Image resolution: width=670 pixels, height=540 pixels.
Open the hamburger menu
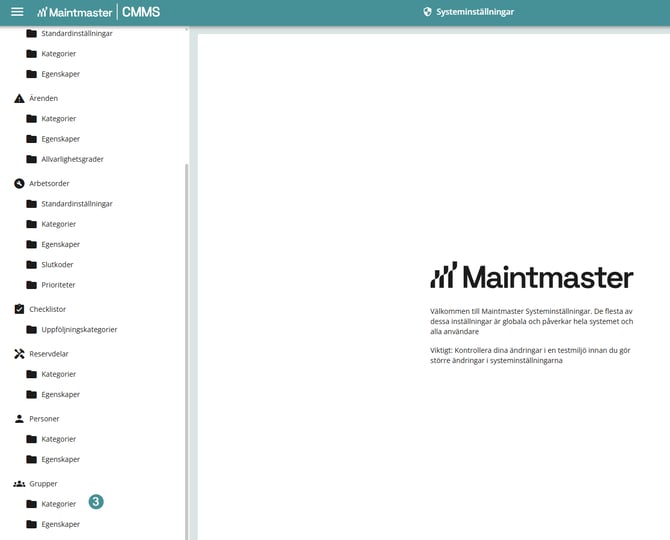(17, 12)
